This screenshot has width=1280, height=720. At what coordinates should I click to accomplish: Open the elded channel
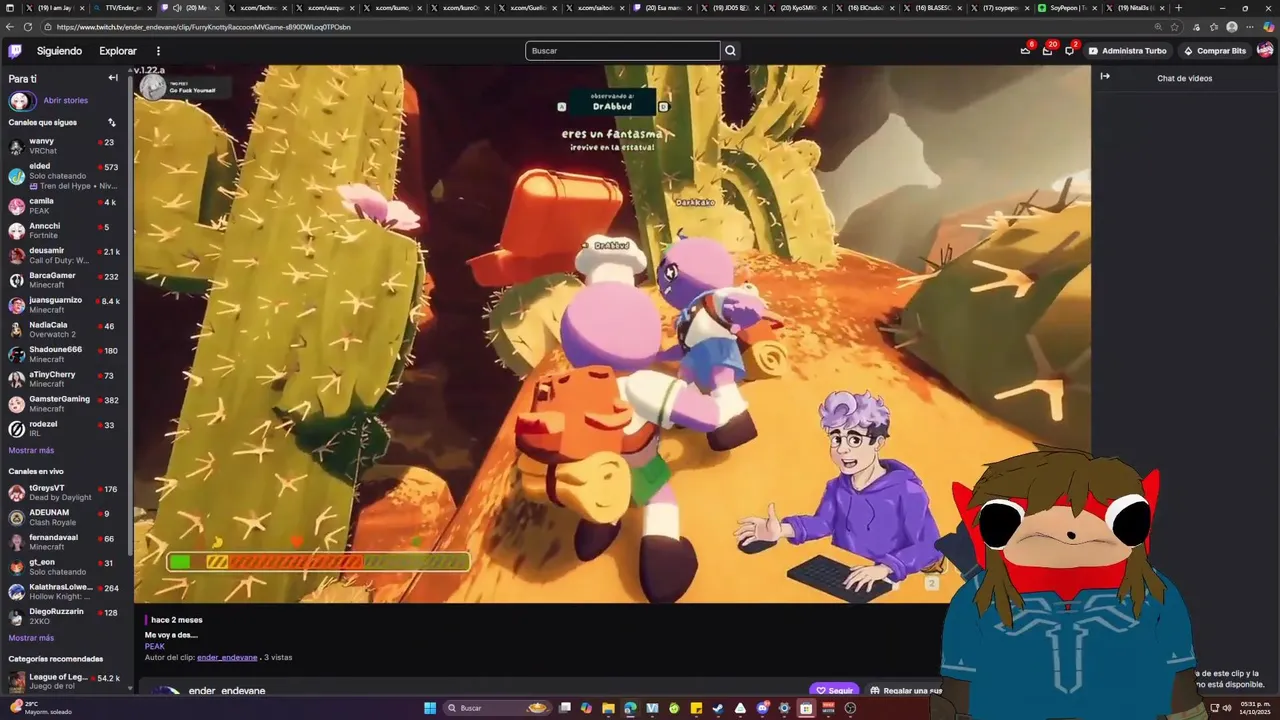[65, 176]
